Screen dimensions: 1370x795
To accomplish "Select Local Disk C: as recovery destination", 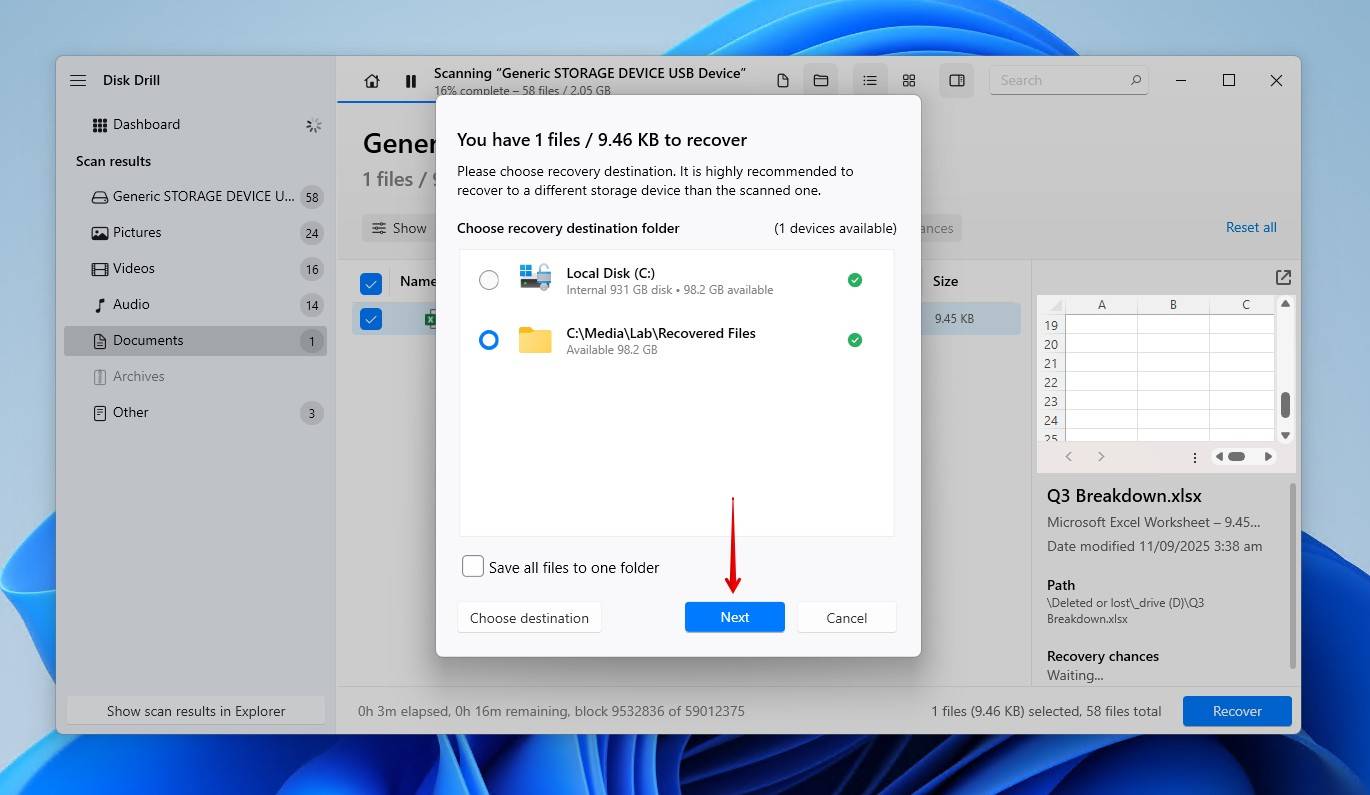I will pyautogui.click(x=489, y=280).
